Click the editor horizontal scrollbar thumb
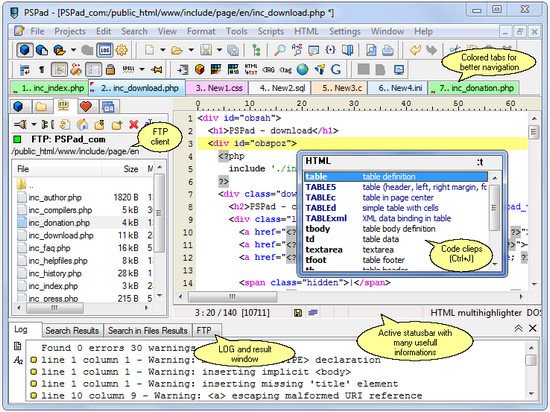 pos(232,297)
